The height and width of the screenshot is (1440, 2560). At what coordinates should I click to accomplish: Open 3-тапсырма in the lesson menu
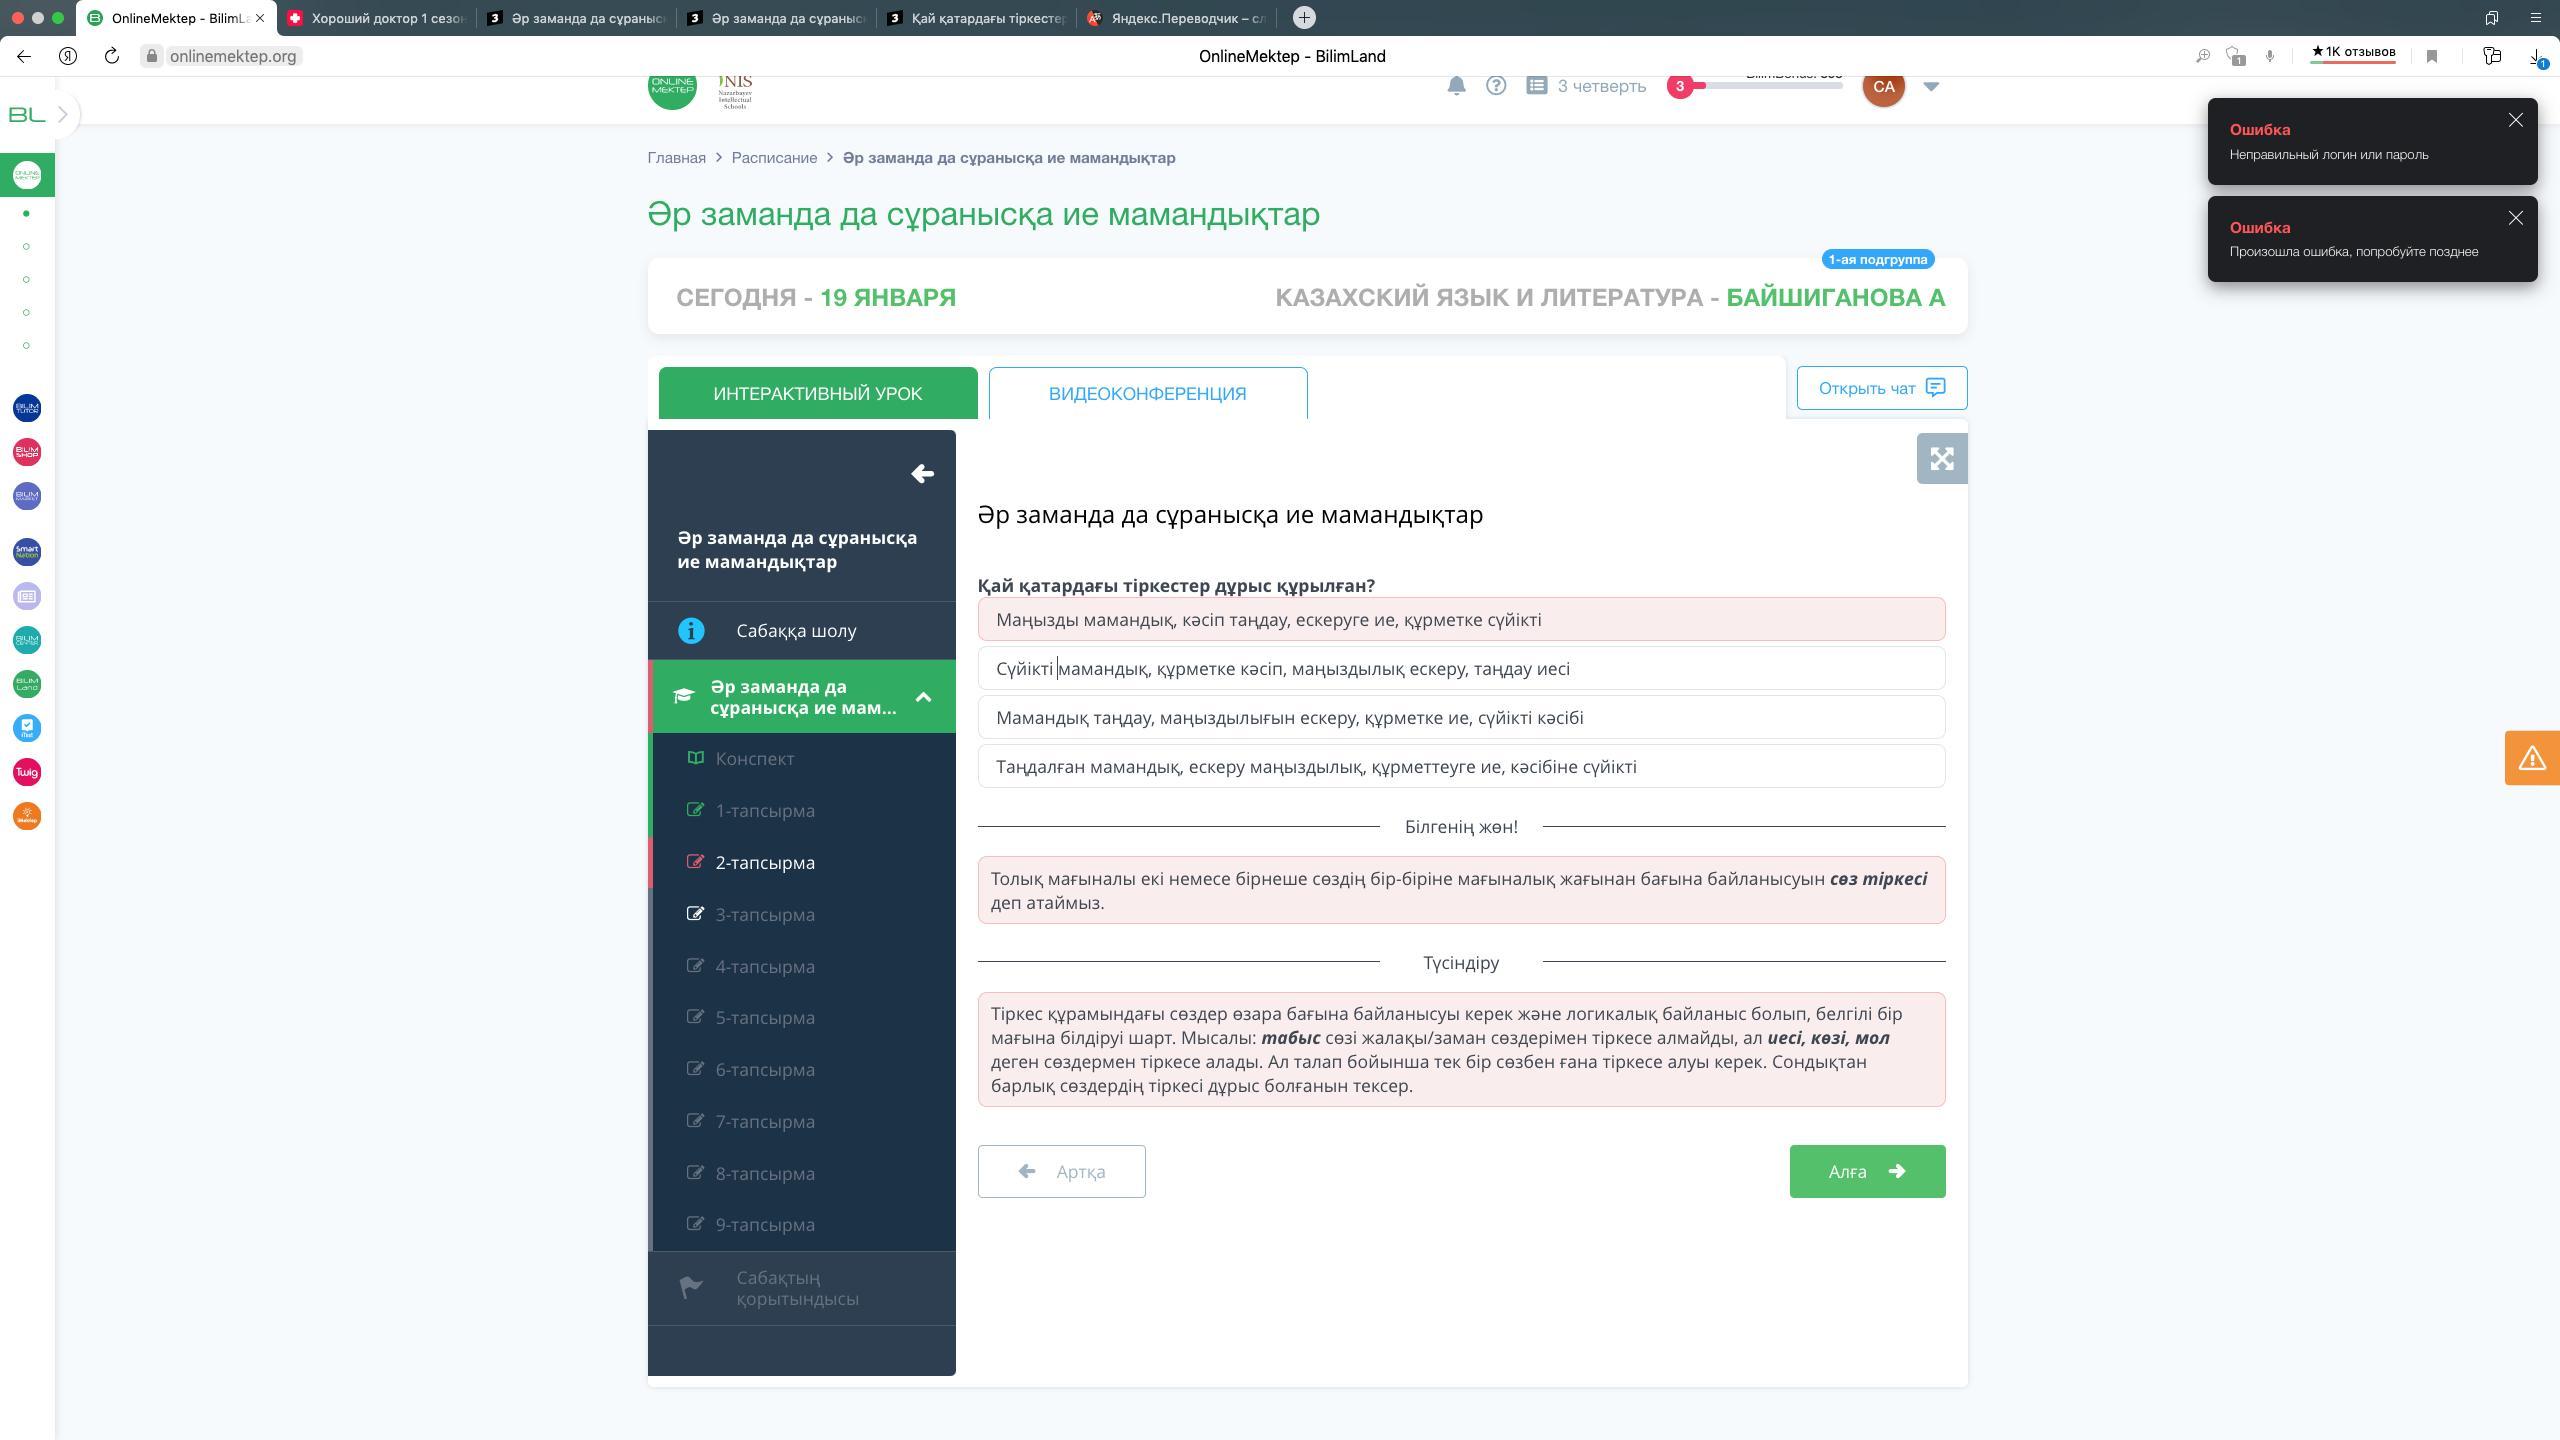[x=764, y=915]
